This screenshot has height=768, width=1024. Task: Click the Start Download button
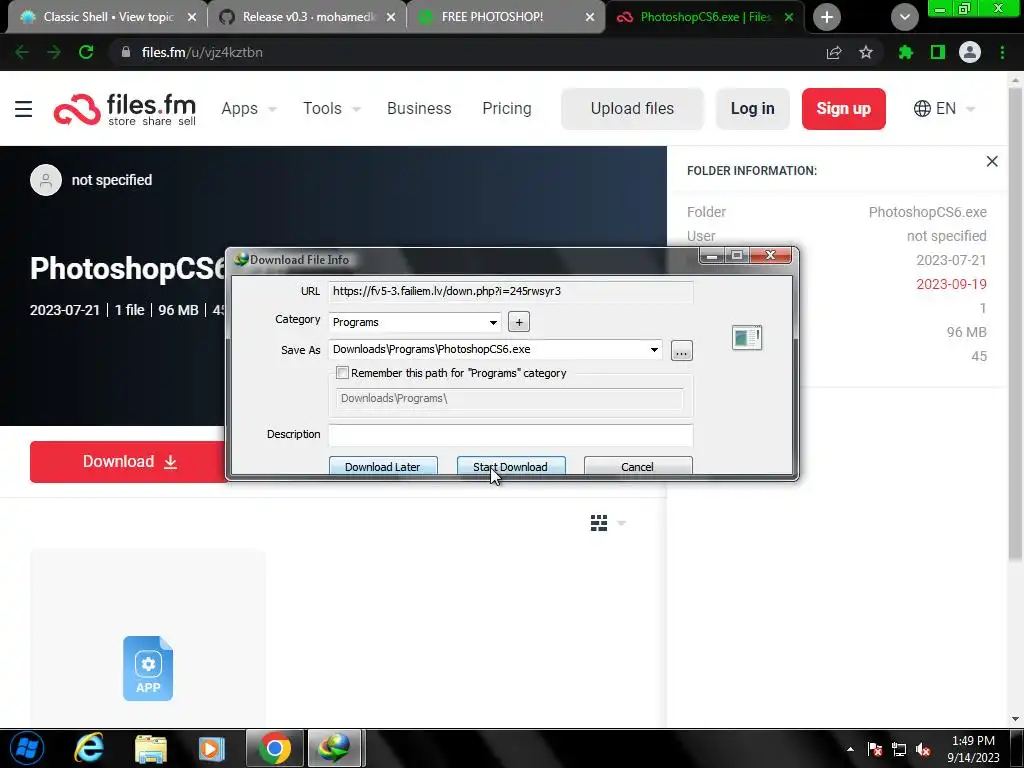click(511, 466)
